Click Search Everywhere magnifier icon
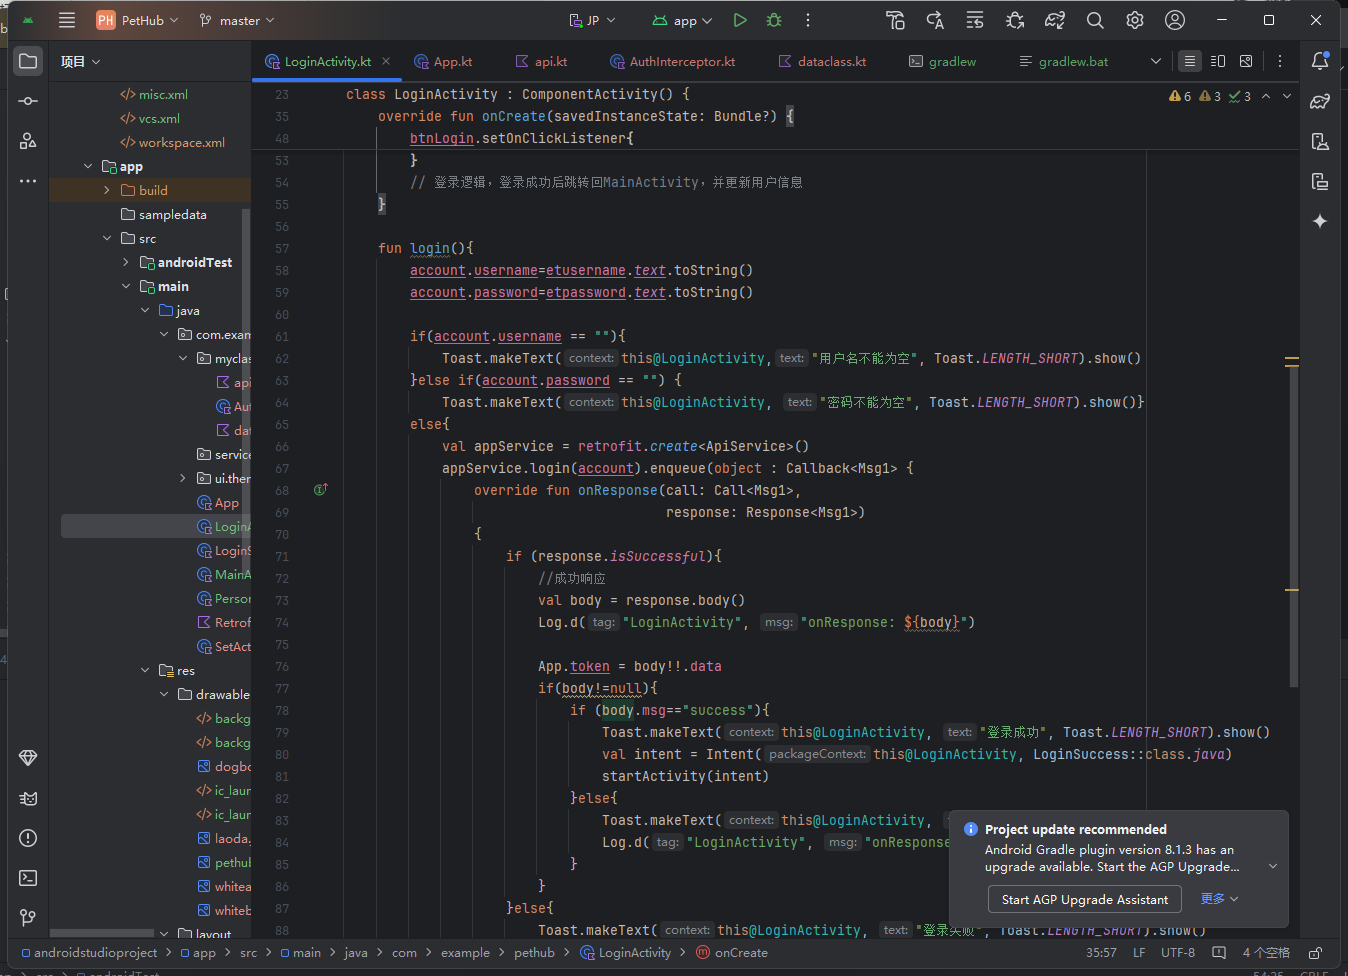1348x976 pixels. [1095, 20]
